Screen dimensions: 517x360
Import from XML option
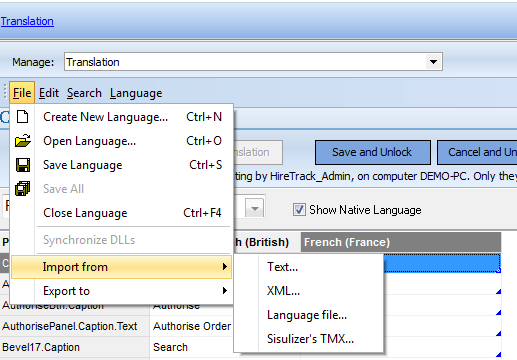309,291
